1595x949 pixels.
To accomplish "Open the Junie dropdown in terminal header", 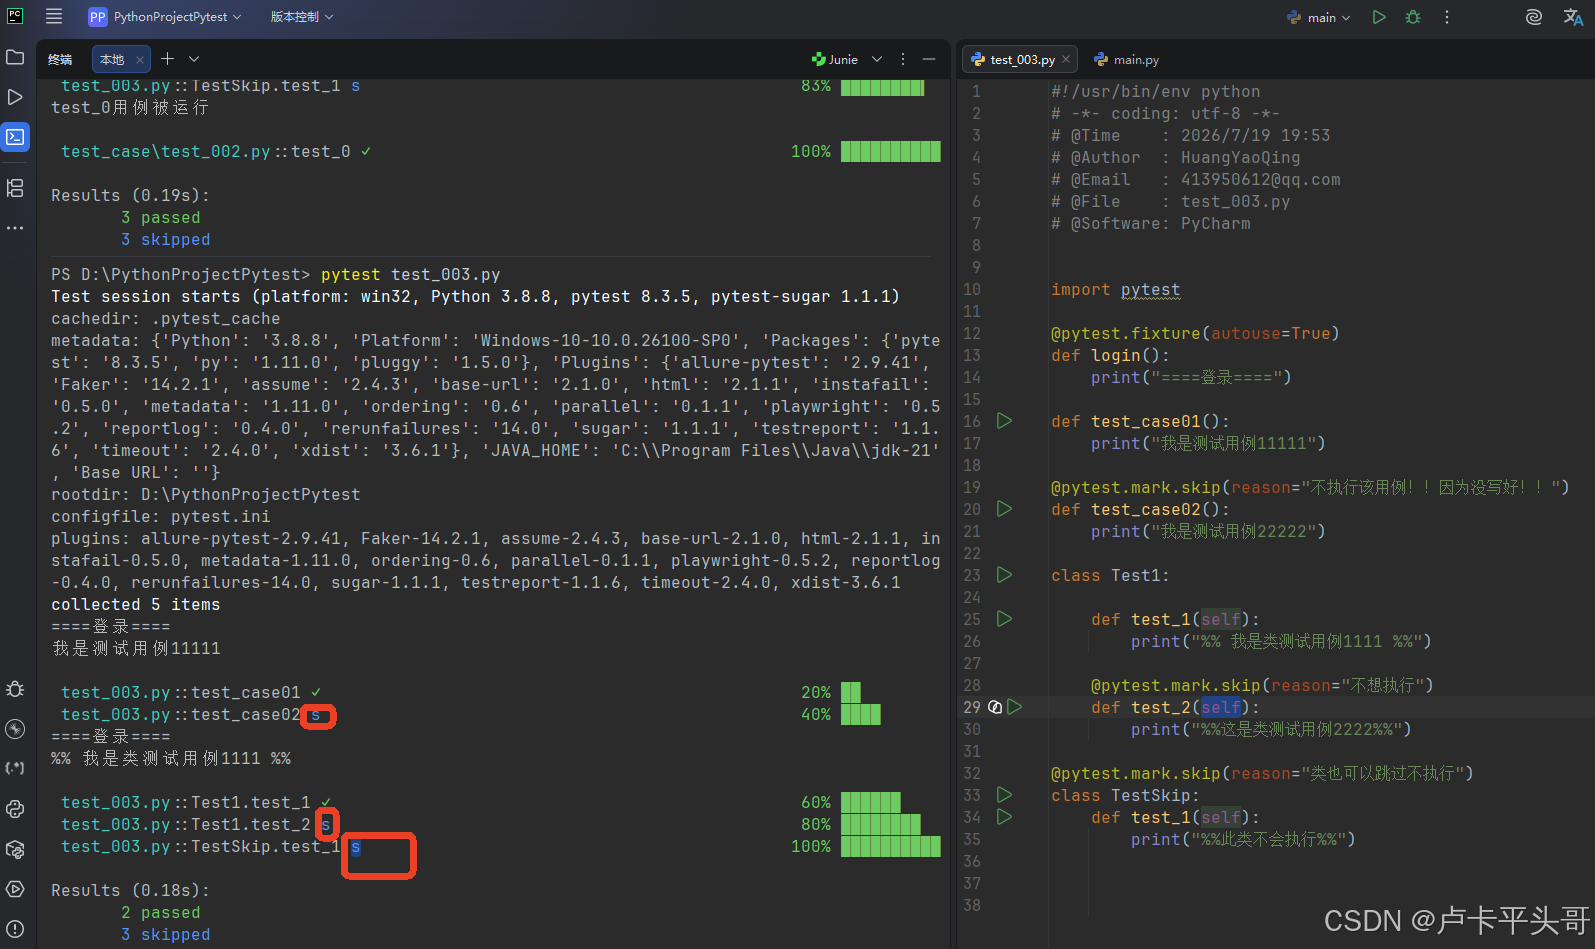I will tap(877, 59).
